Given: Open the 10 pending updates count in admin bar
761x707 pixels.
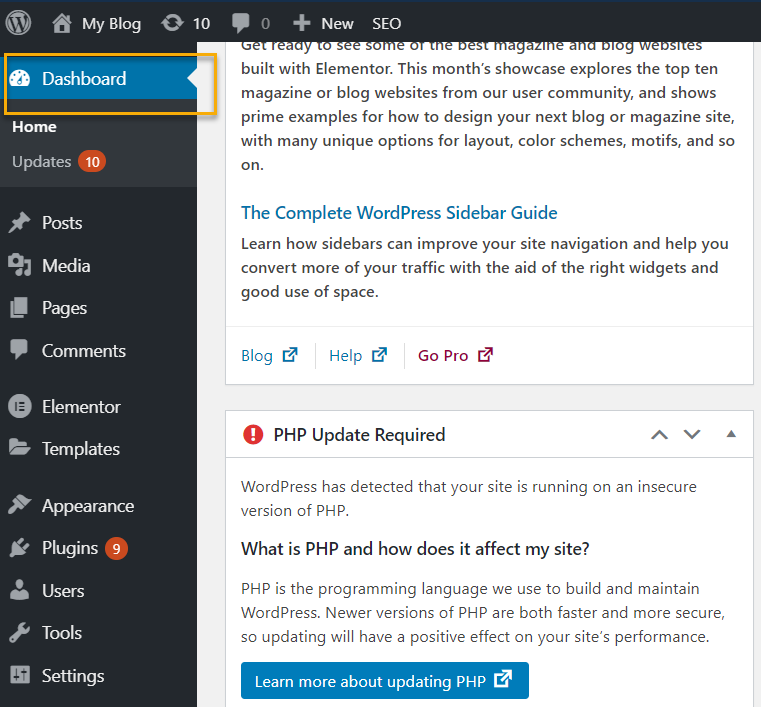Looking at the screenshot, I should (201, 23).
